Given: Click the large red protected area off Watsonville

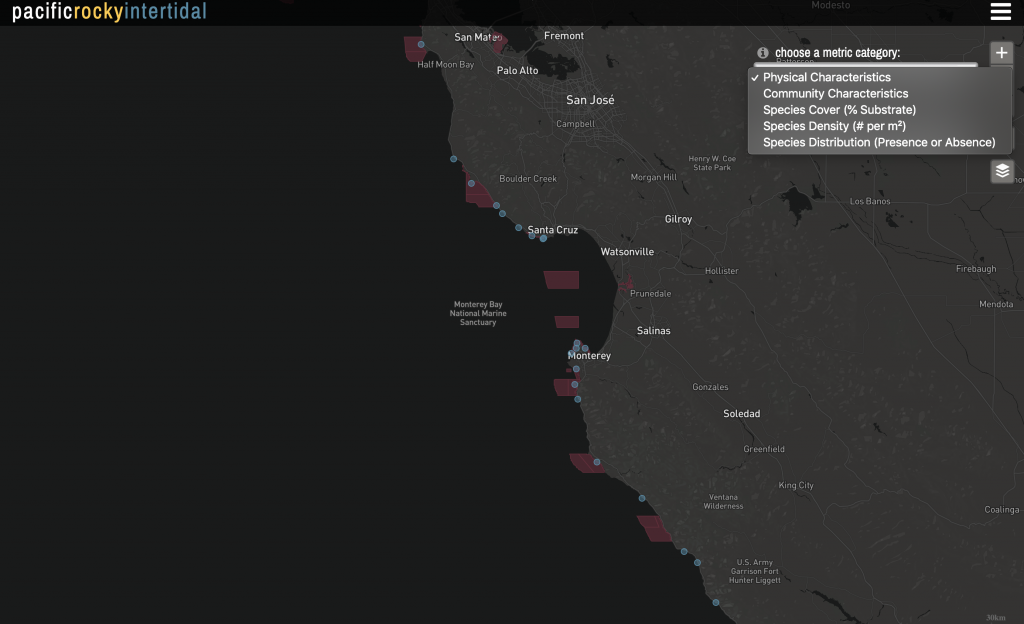Looking at the screenshot, I should 562,280.
